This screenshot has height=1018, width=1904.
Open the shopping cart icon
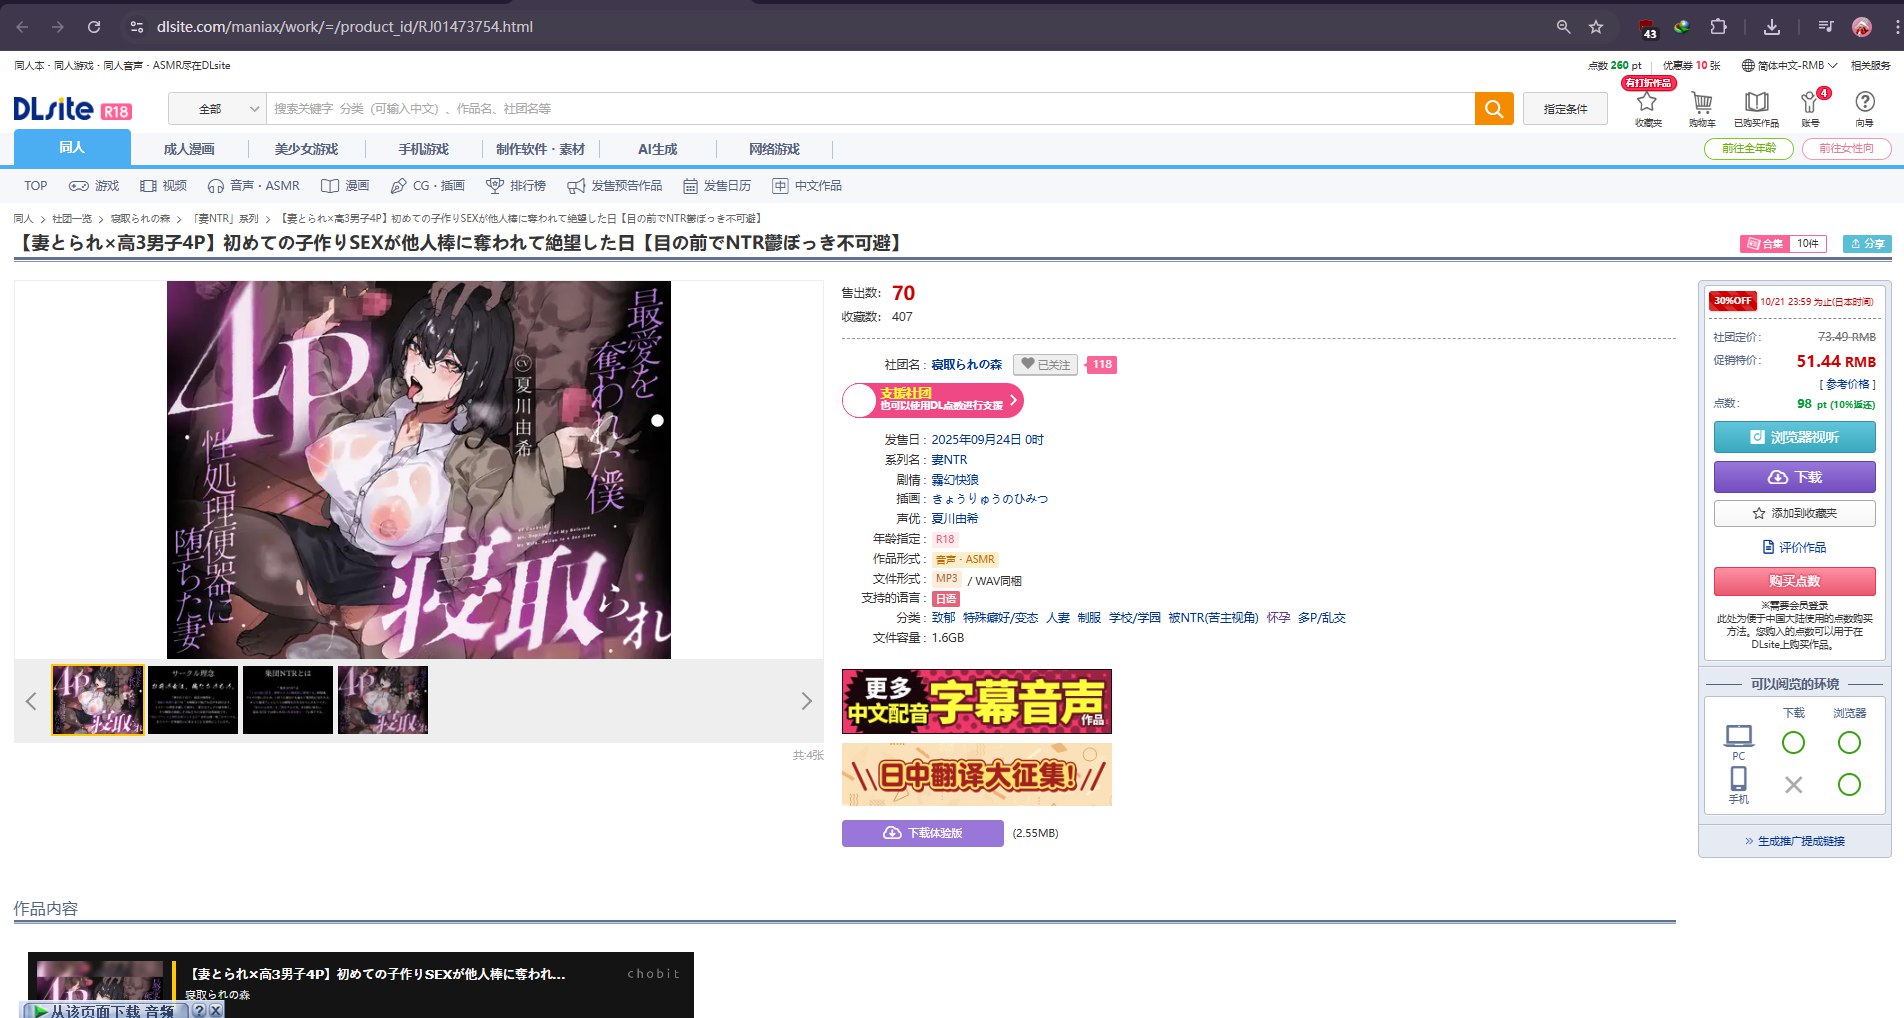click(1701, 104)
